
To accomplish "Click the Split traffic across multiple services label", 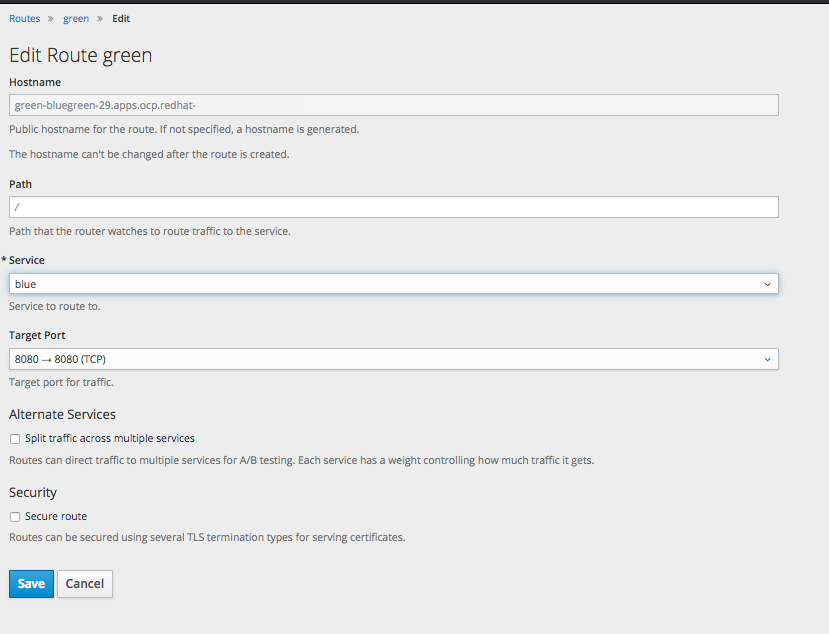I will (x=110, y=438).
